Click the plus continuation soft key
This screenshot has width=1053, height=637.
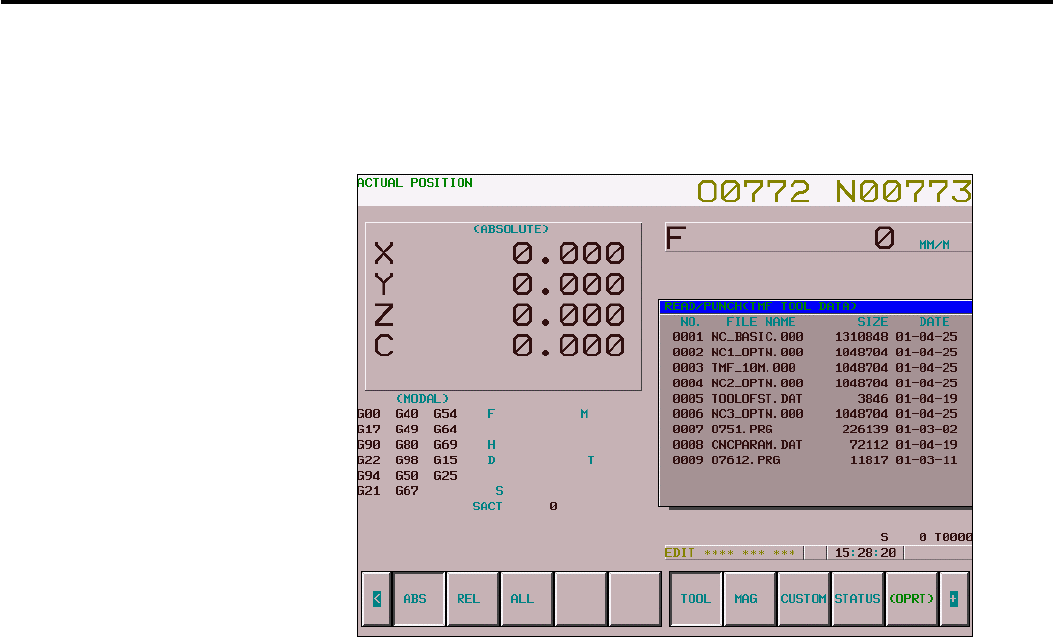click(954, 599)
